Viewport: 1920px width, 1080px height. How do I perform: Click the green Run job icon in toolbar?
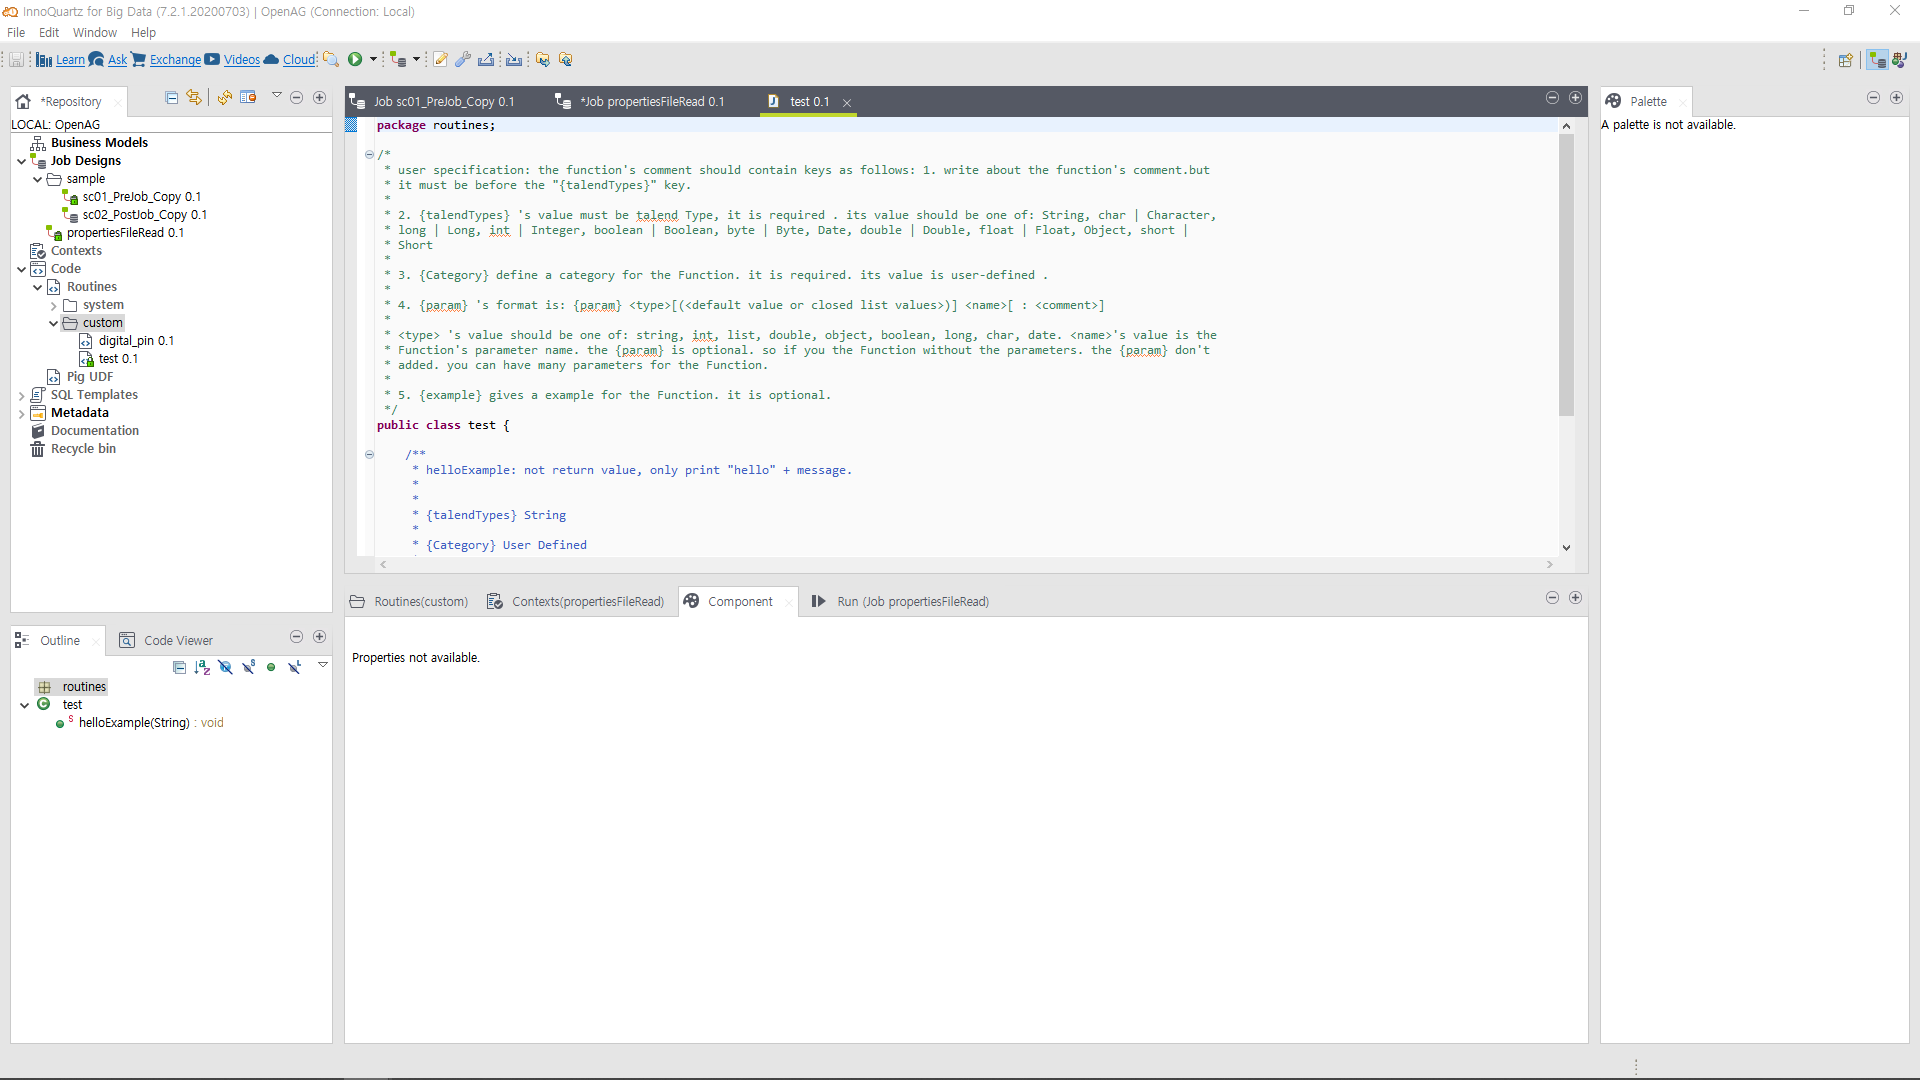coord(355,60)
